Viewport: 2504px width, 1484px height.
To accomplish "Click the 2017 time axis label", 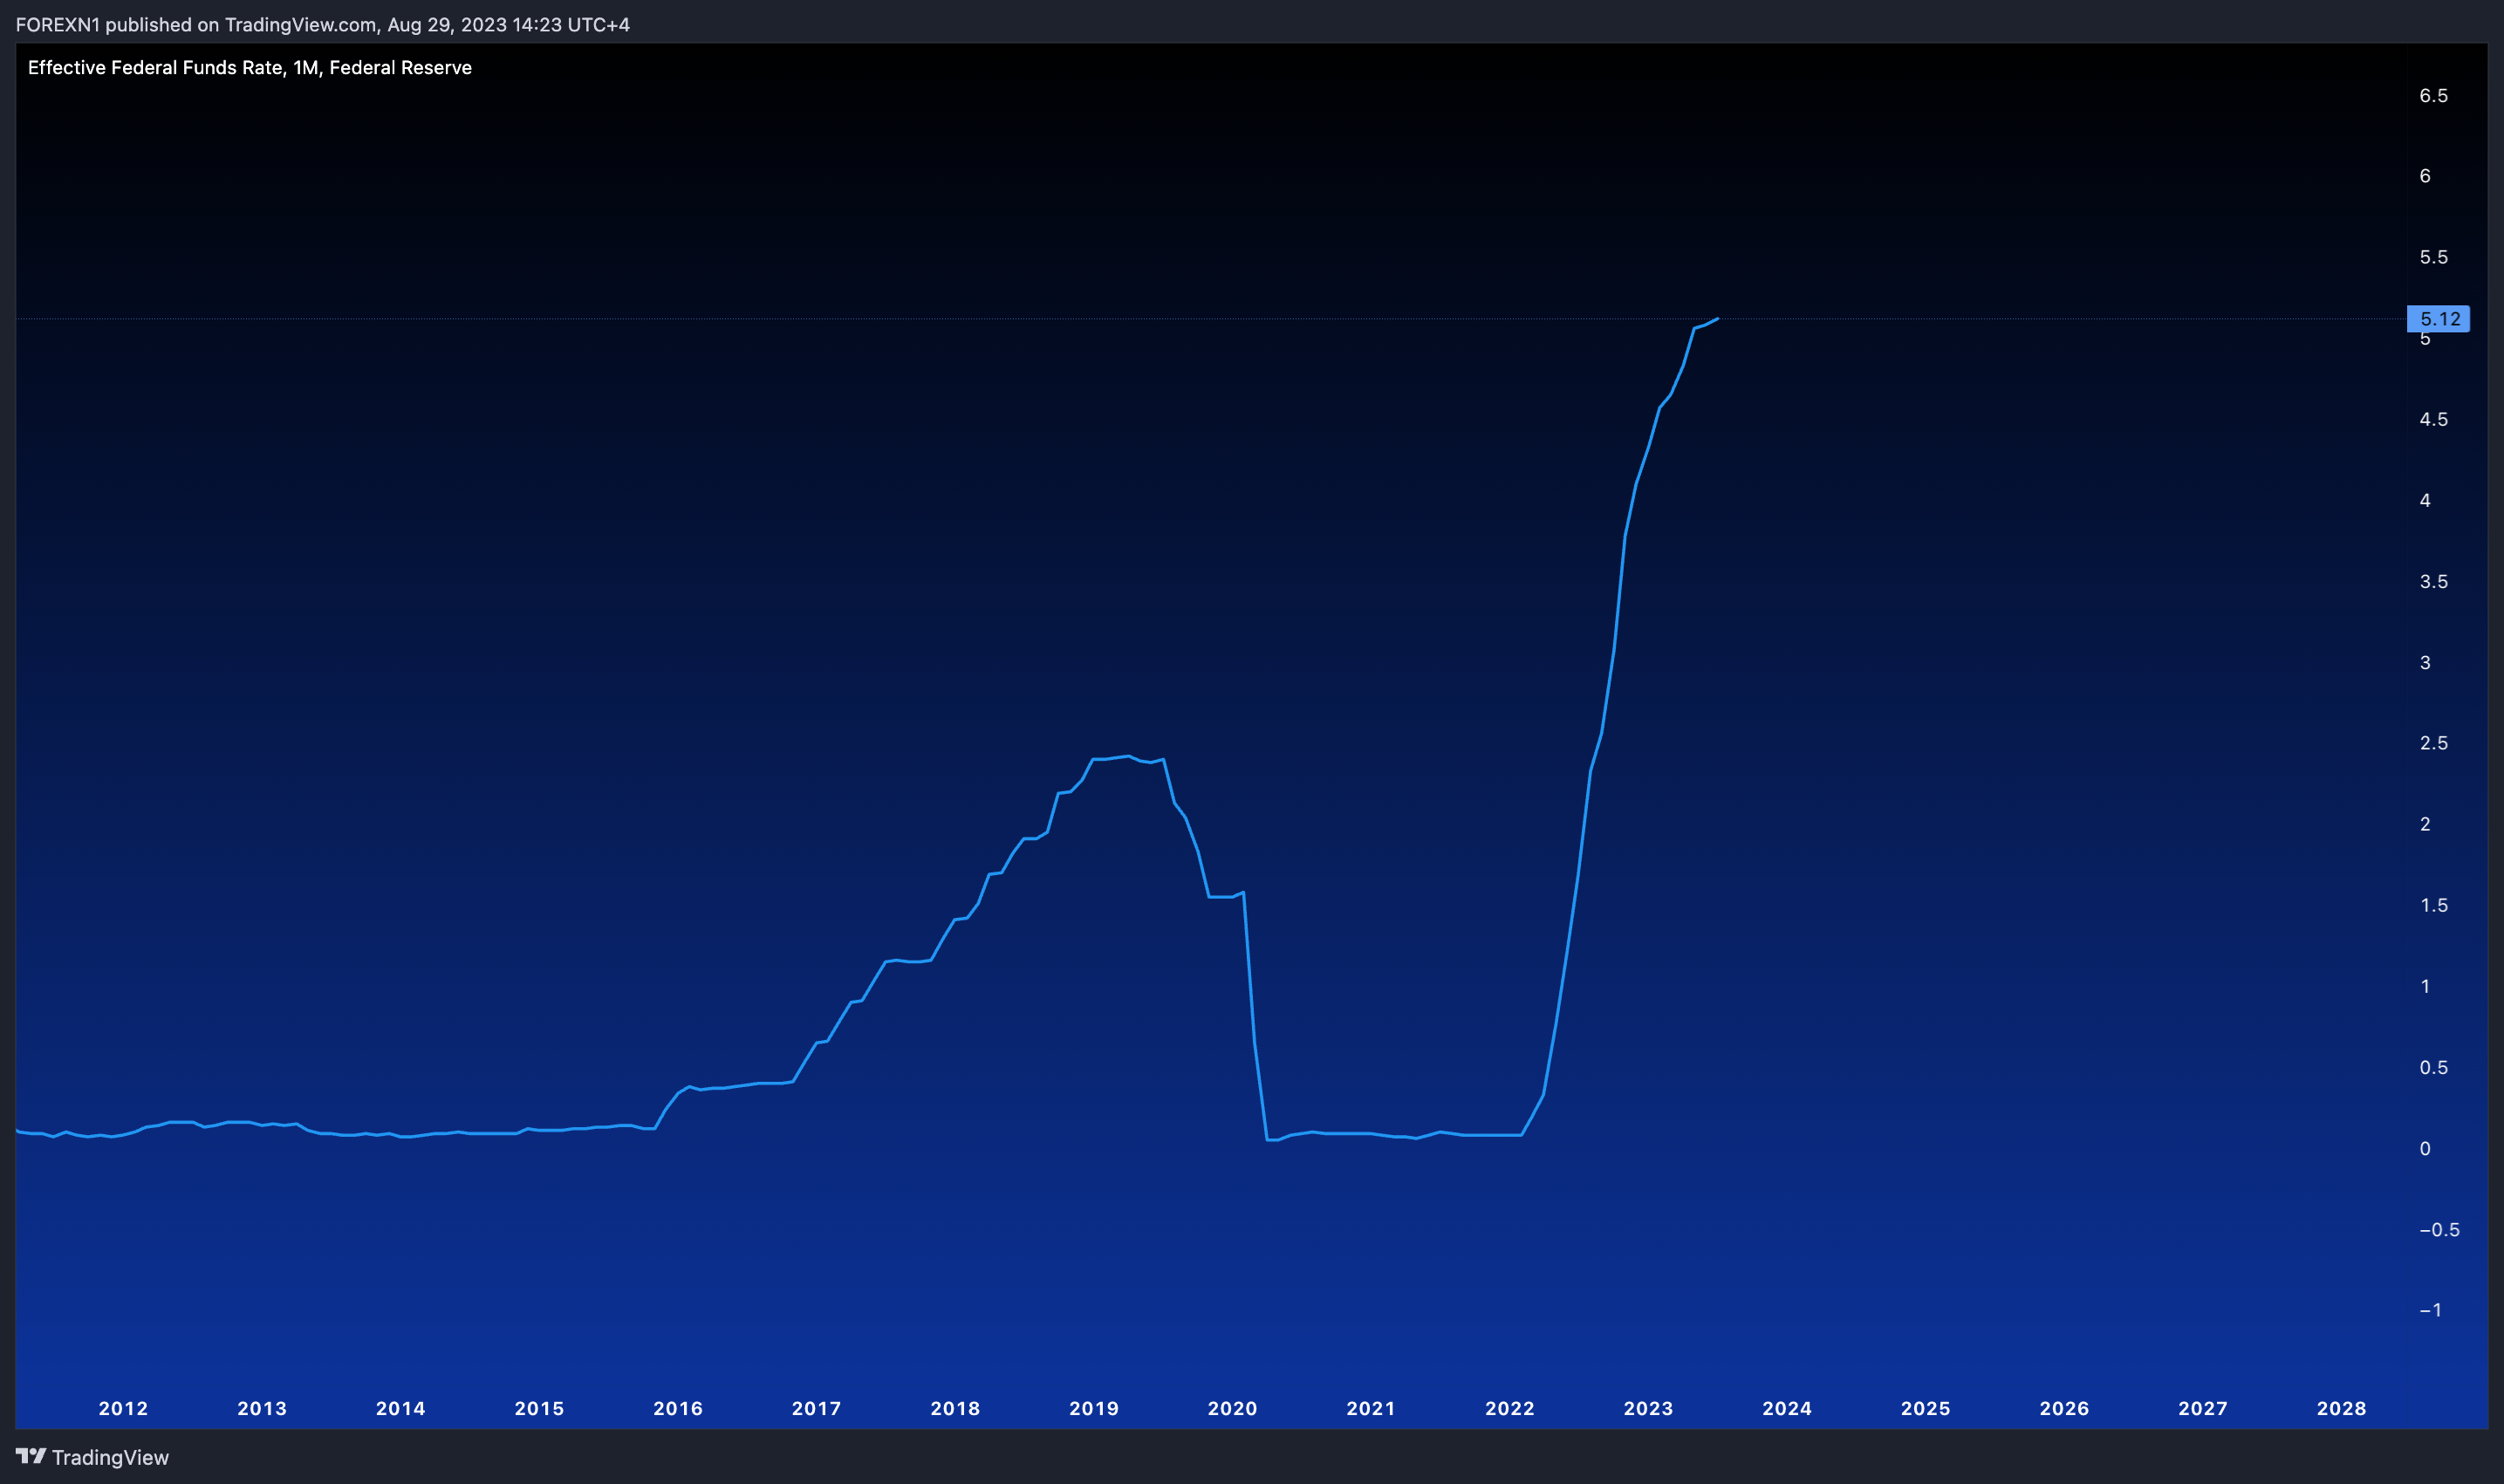I will [x=817, y=1408].
